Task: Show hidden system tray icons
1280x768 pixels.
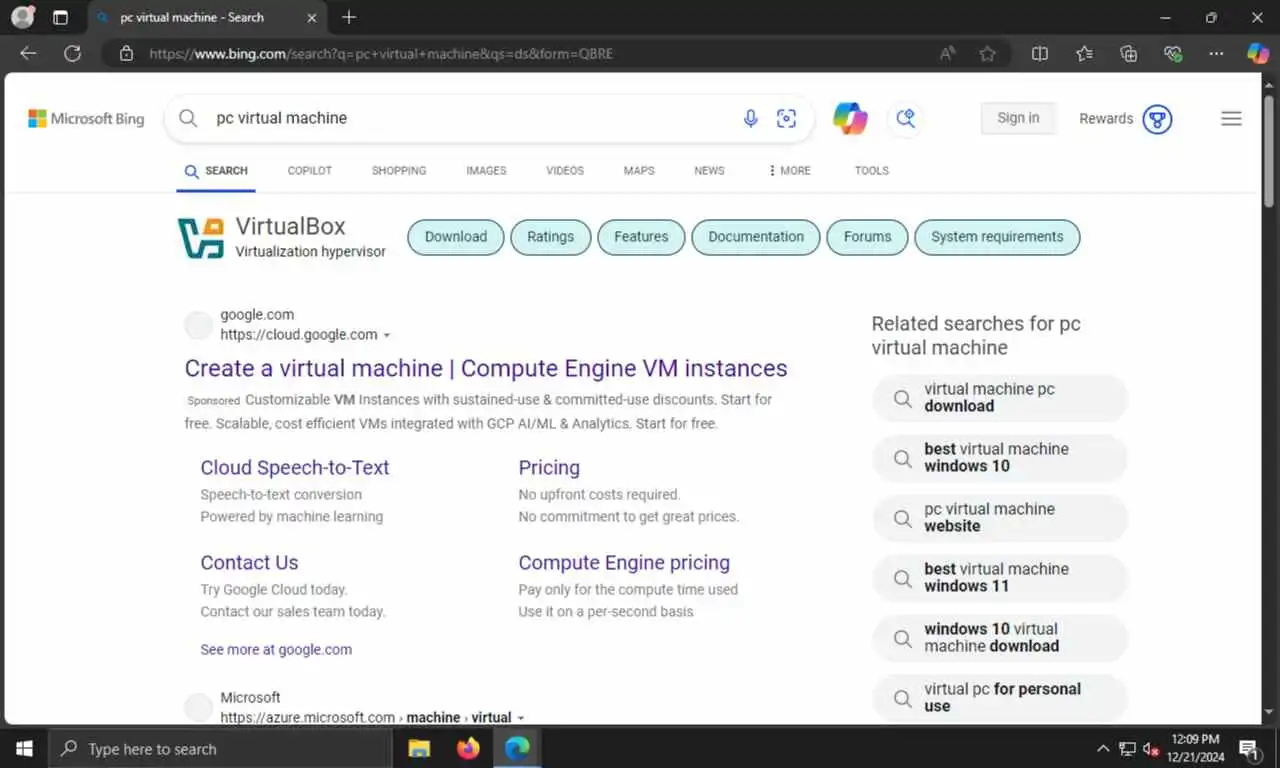Action: tap(1103, 748)
